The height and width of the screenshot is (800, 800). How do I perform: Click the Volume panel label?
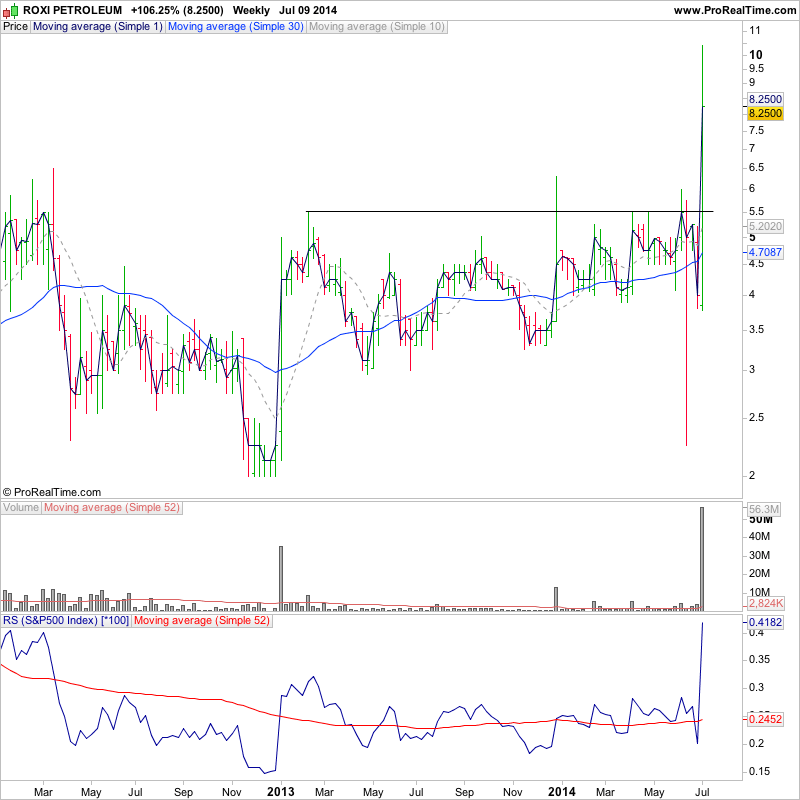[x=21, y=508]
